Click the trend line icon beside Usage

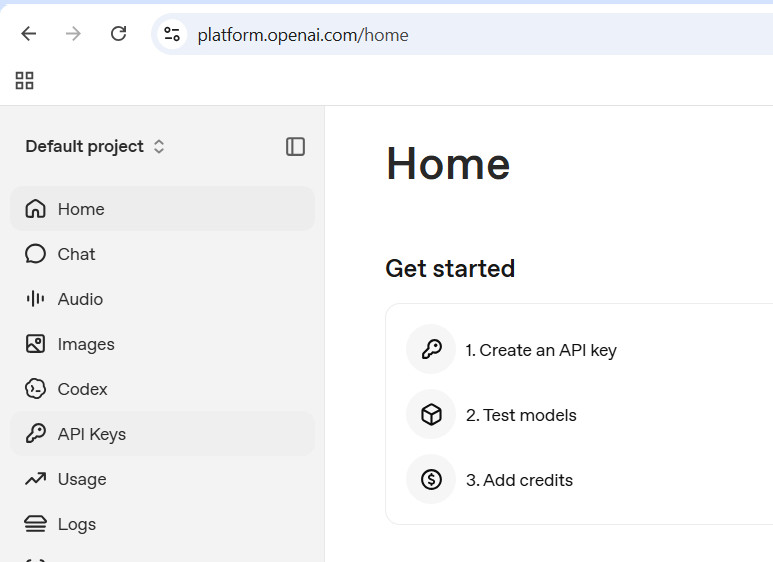pyautogui.click(x=35, y=479)
